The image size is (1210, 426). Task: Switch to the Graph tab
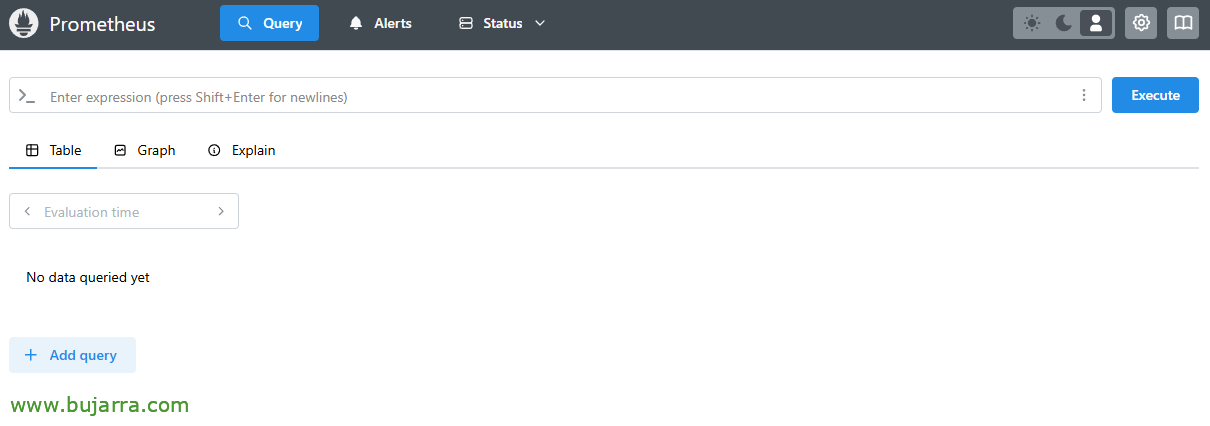click(x=145, y=150)
